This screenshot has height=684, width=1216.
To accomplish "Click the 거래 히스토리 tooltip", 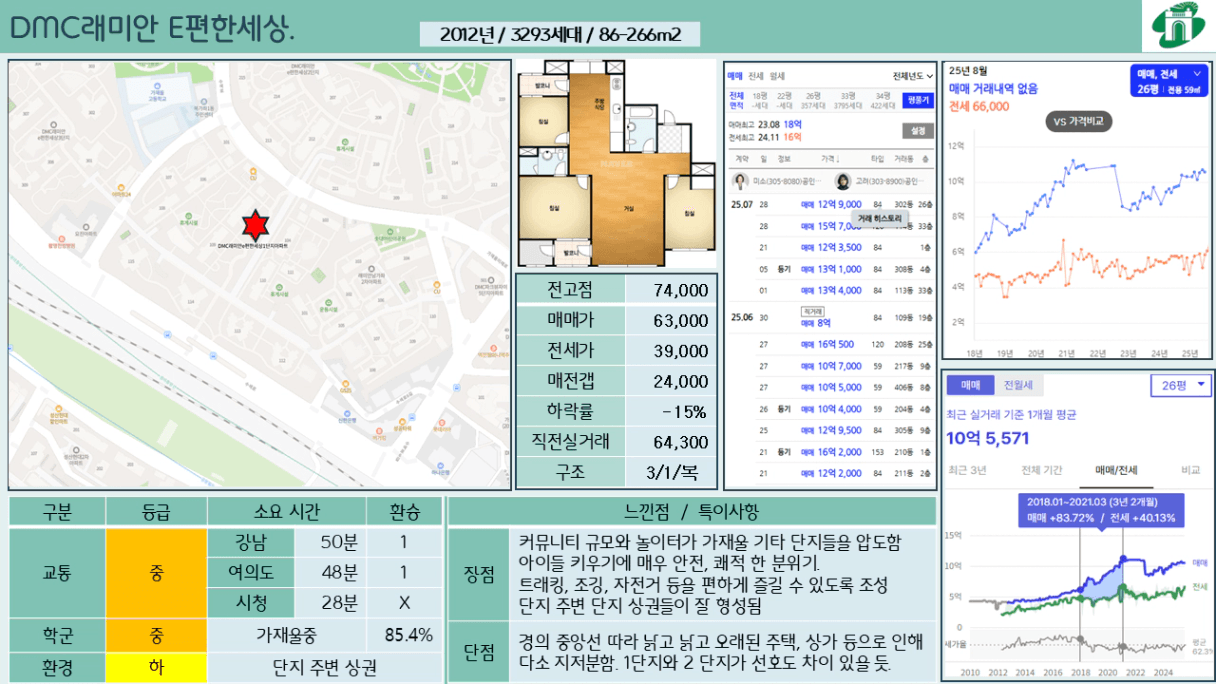I will (879, 218).
